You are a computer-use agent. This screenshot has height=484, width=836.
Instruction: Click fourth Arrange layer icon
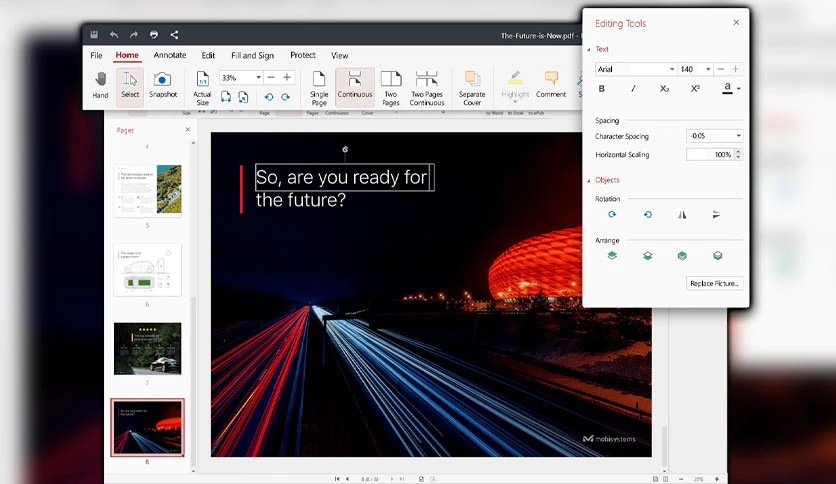point(718,255)
